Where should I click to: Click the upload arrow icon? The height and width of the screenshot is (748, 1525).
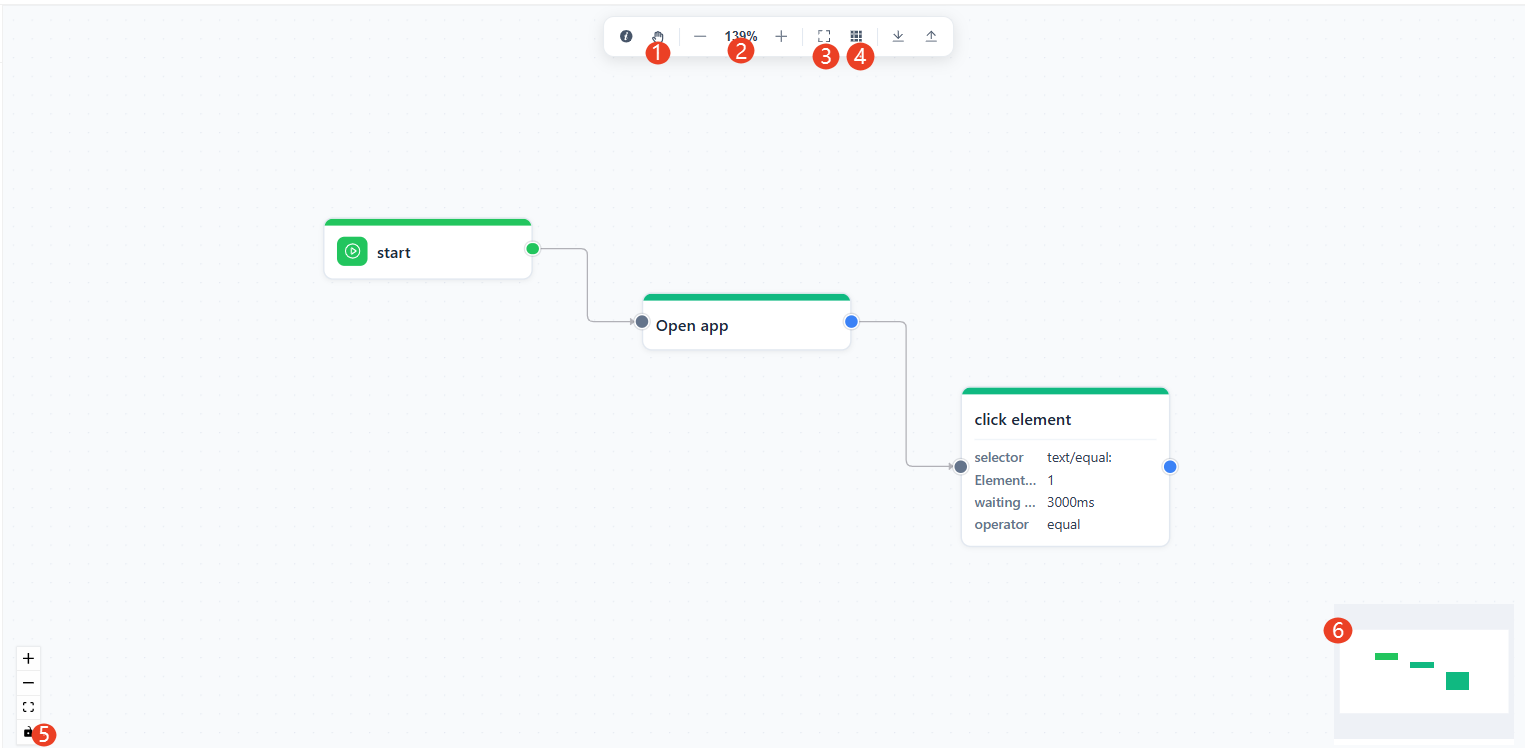click(x=931, y=36)
